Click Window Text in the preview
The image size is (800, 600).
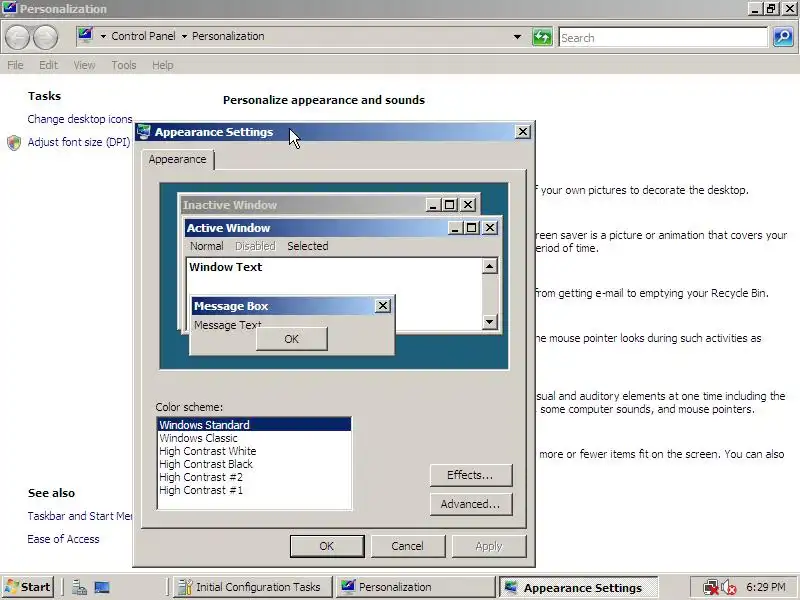click(226, 267)
